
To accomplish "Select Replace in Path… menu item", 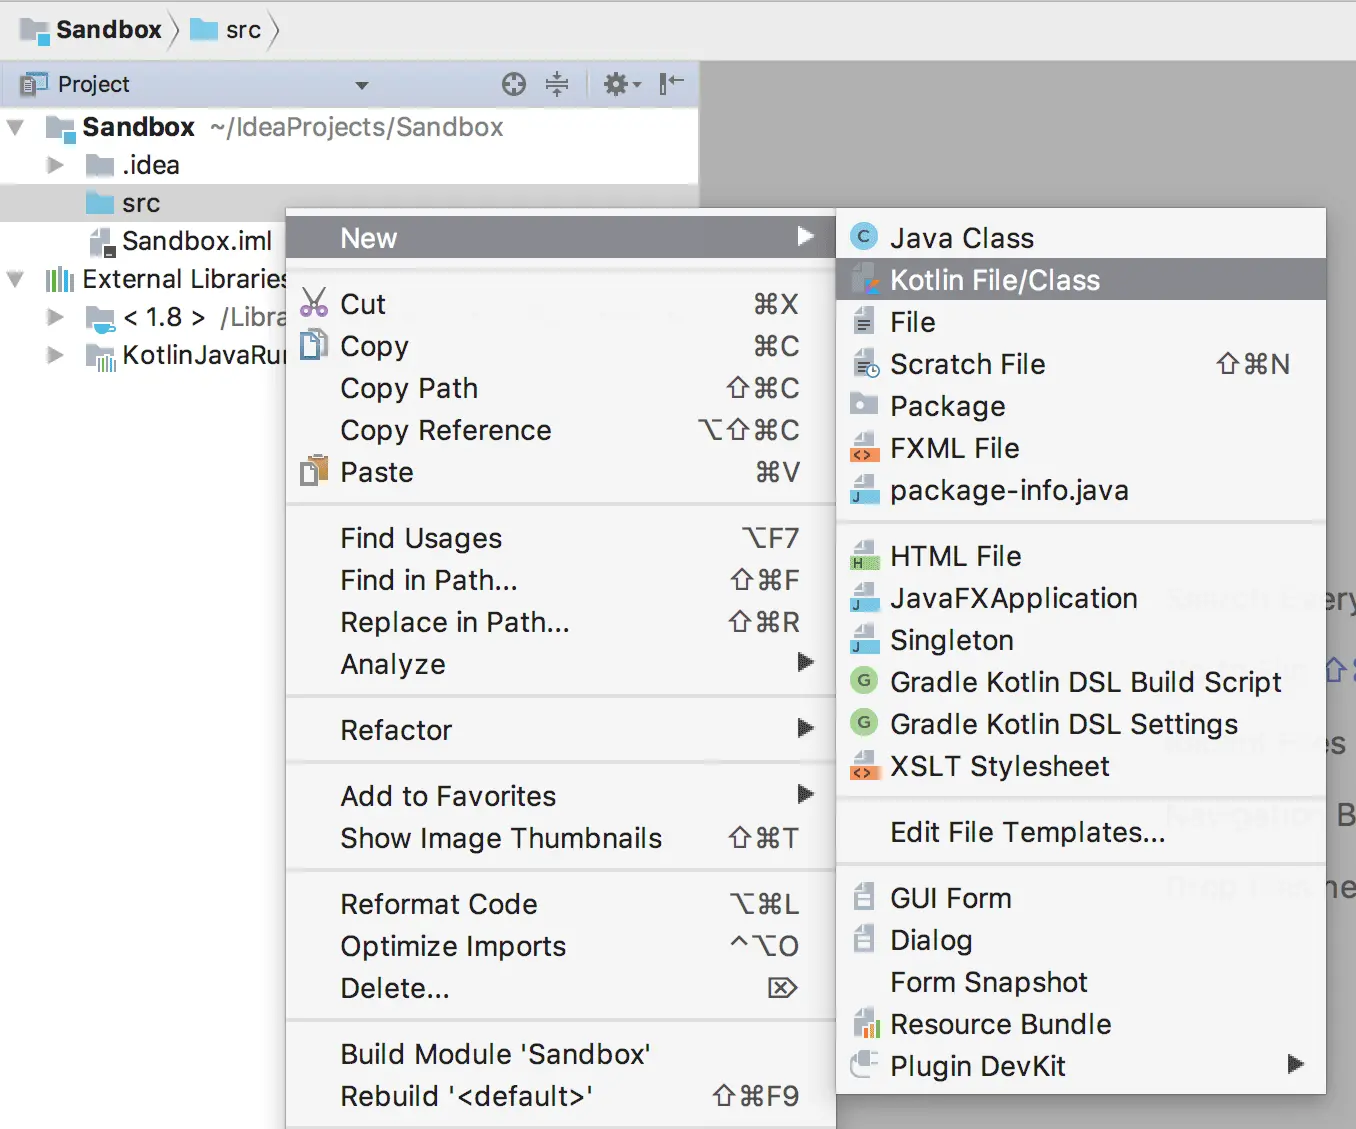I will (561, 622).
